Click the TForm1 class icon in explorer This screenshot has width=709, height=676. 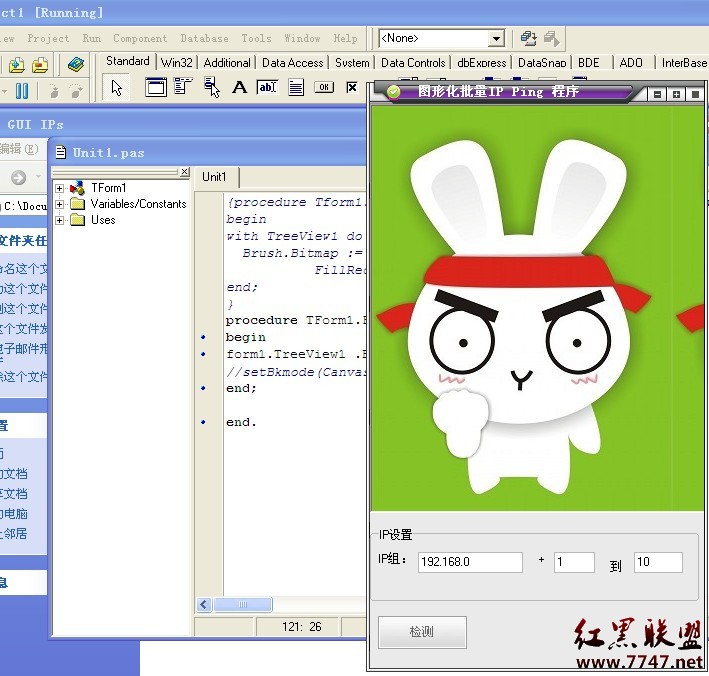tap(78, 188)
